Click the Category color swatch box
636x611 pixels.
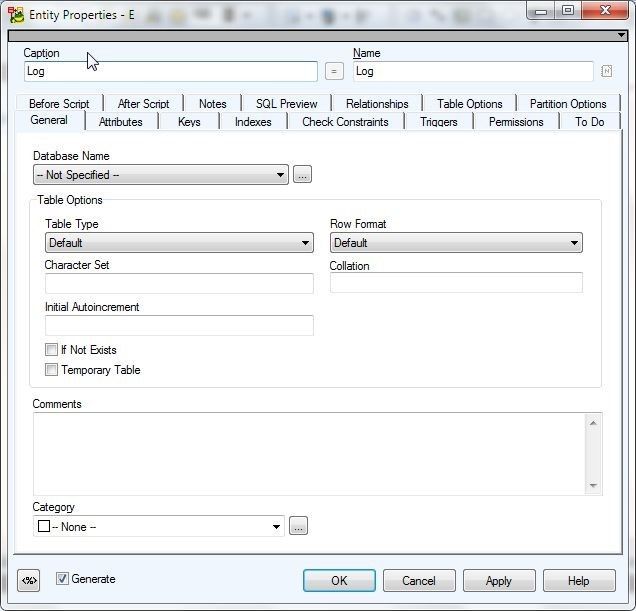pos(44,526)
